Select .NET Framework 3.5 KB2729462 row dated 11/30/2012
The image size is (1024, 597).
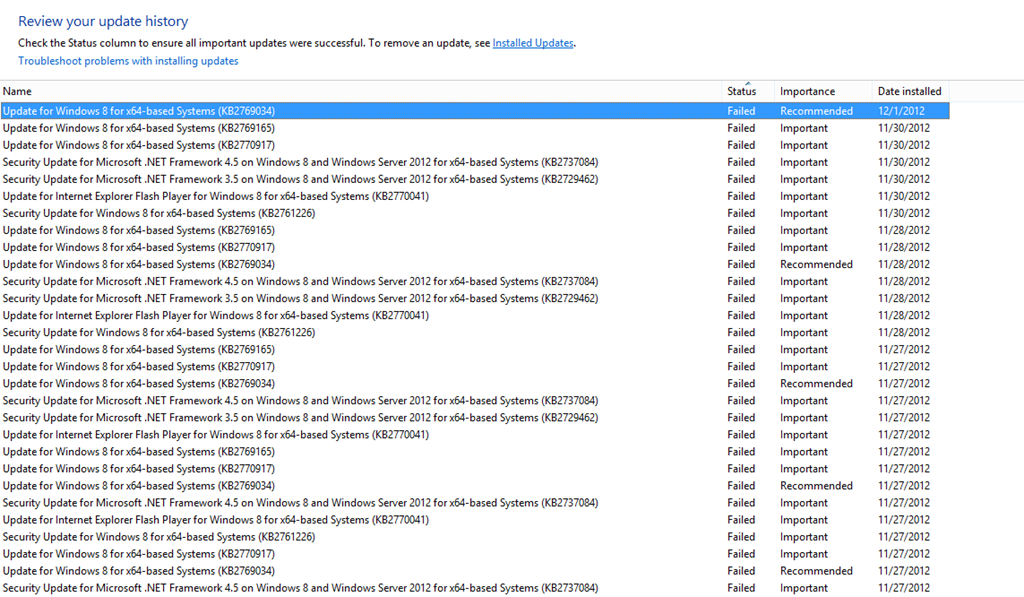475,179
